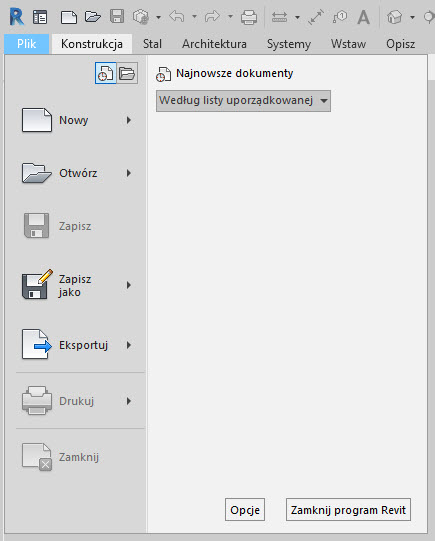
Task: Switch to the Architektura ribbon tab
Action: pyautogui.click(x=214, y=44)
